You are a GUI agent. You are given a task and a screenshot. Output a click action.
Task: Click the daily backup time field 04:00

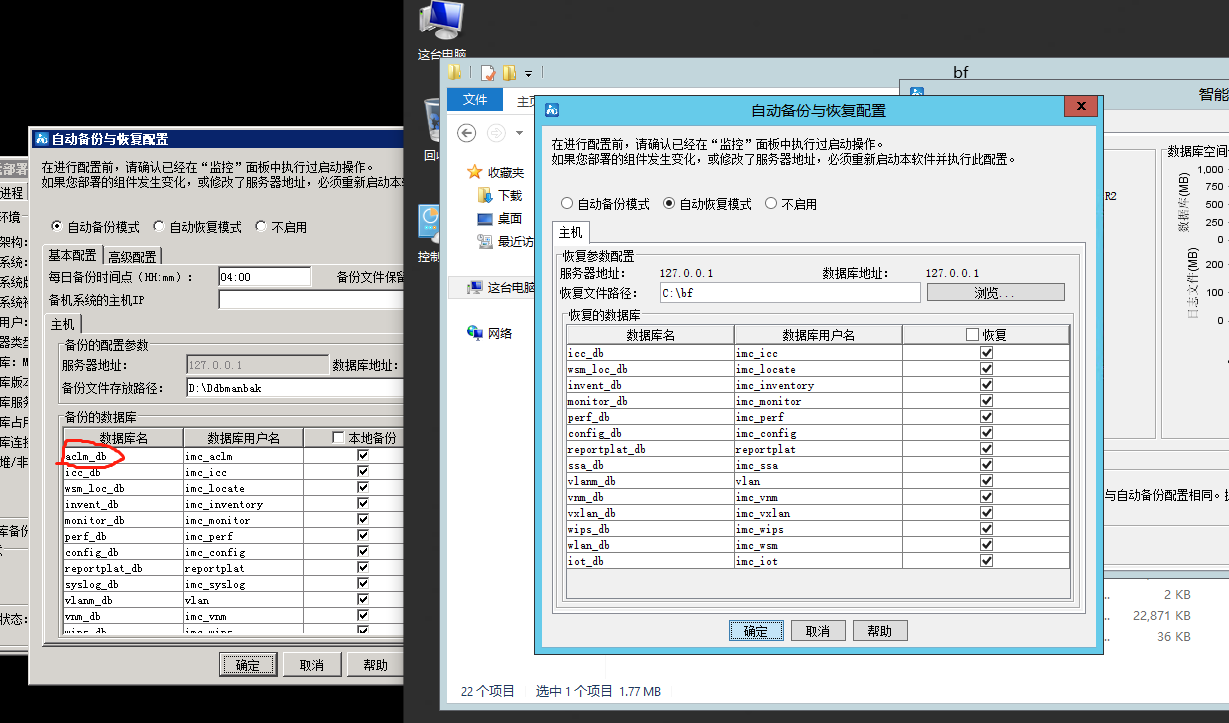point(265,277)
